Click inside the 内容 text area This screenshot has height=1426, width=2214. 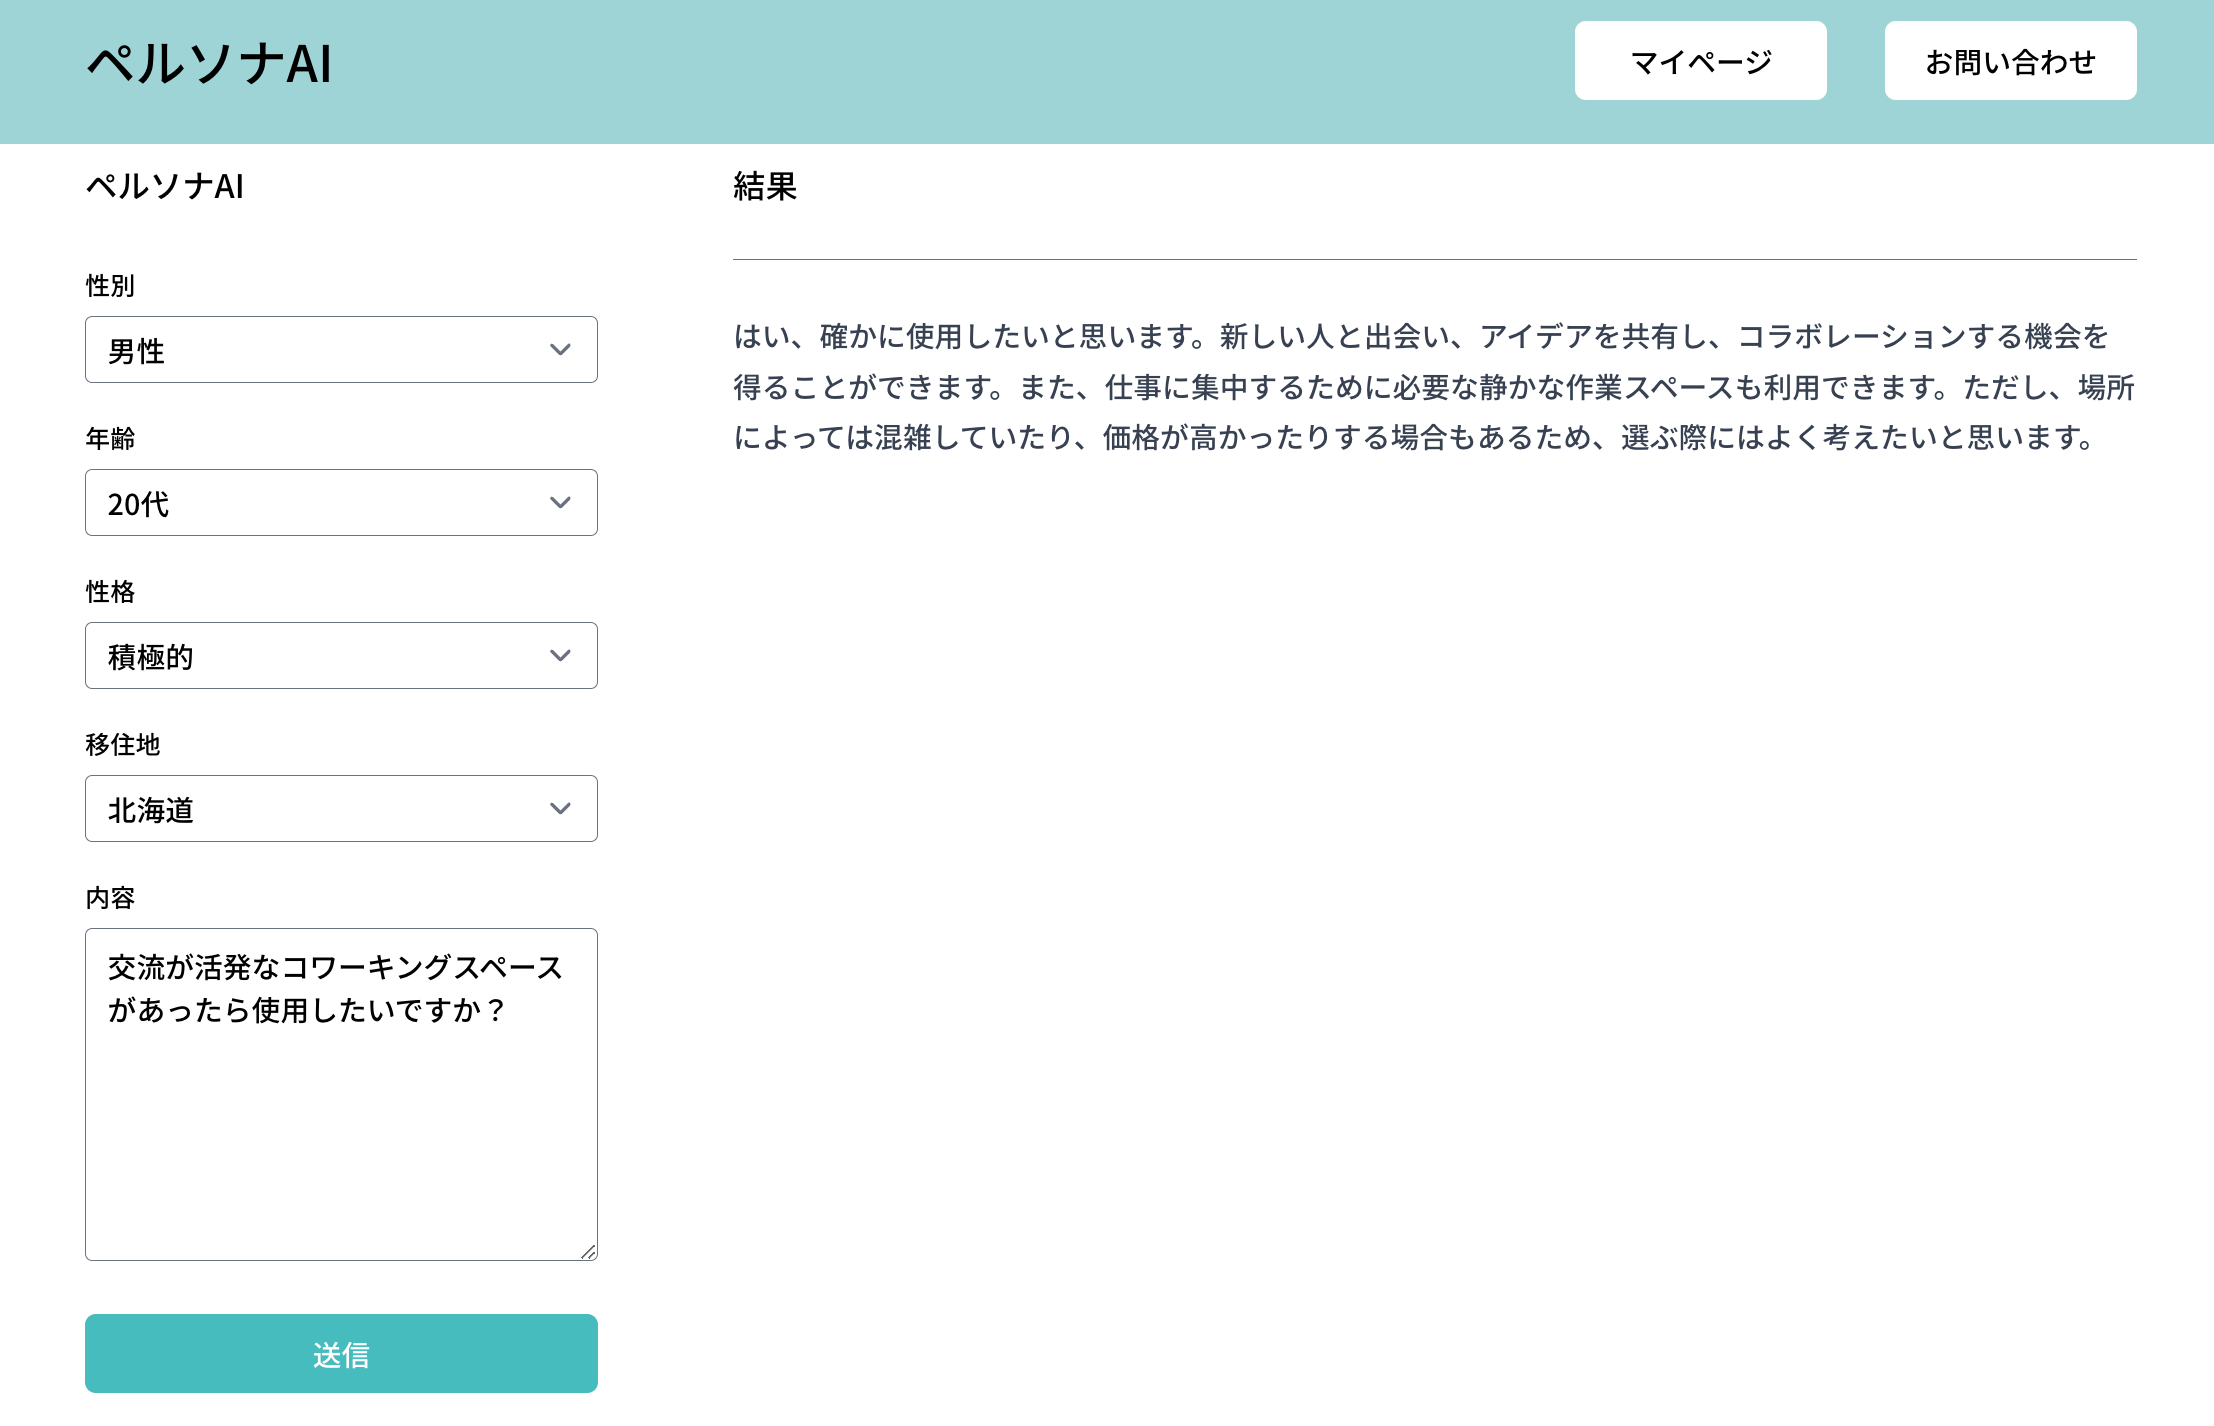point(341,1090)
